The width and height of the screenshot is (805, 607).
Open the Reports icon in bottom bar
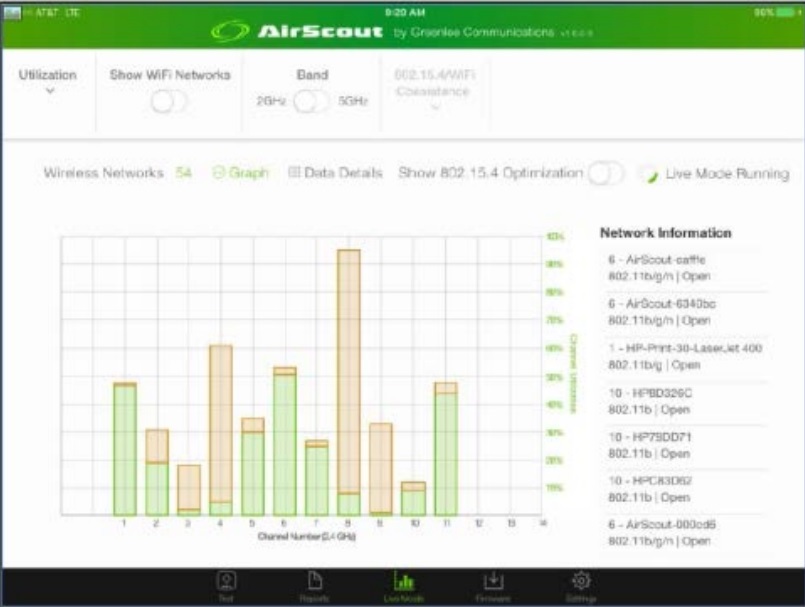click(313, 582)
